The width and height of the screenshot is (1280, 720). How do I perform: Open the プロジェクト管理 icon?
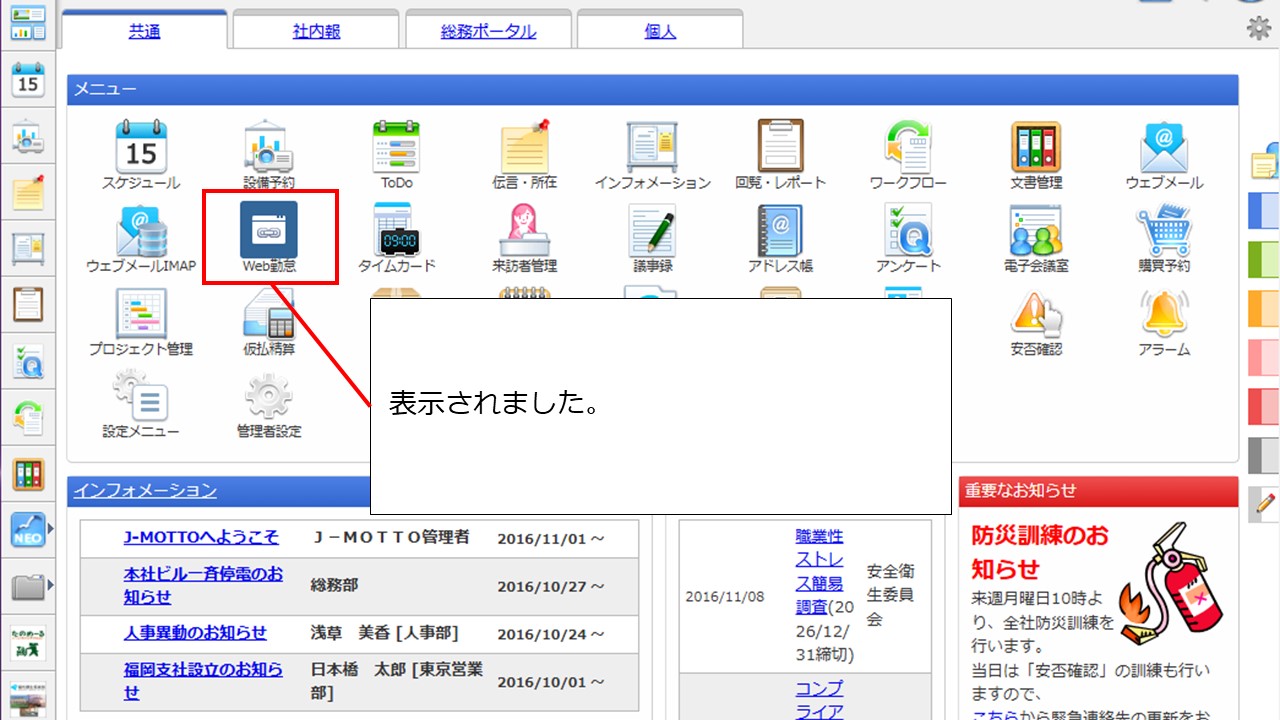(x=141, y=322)
